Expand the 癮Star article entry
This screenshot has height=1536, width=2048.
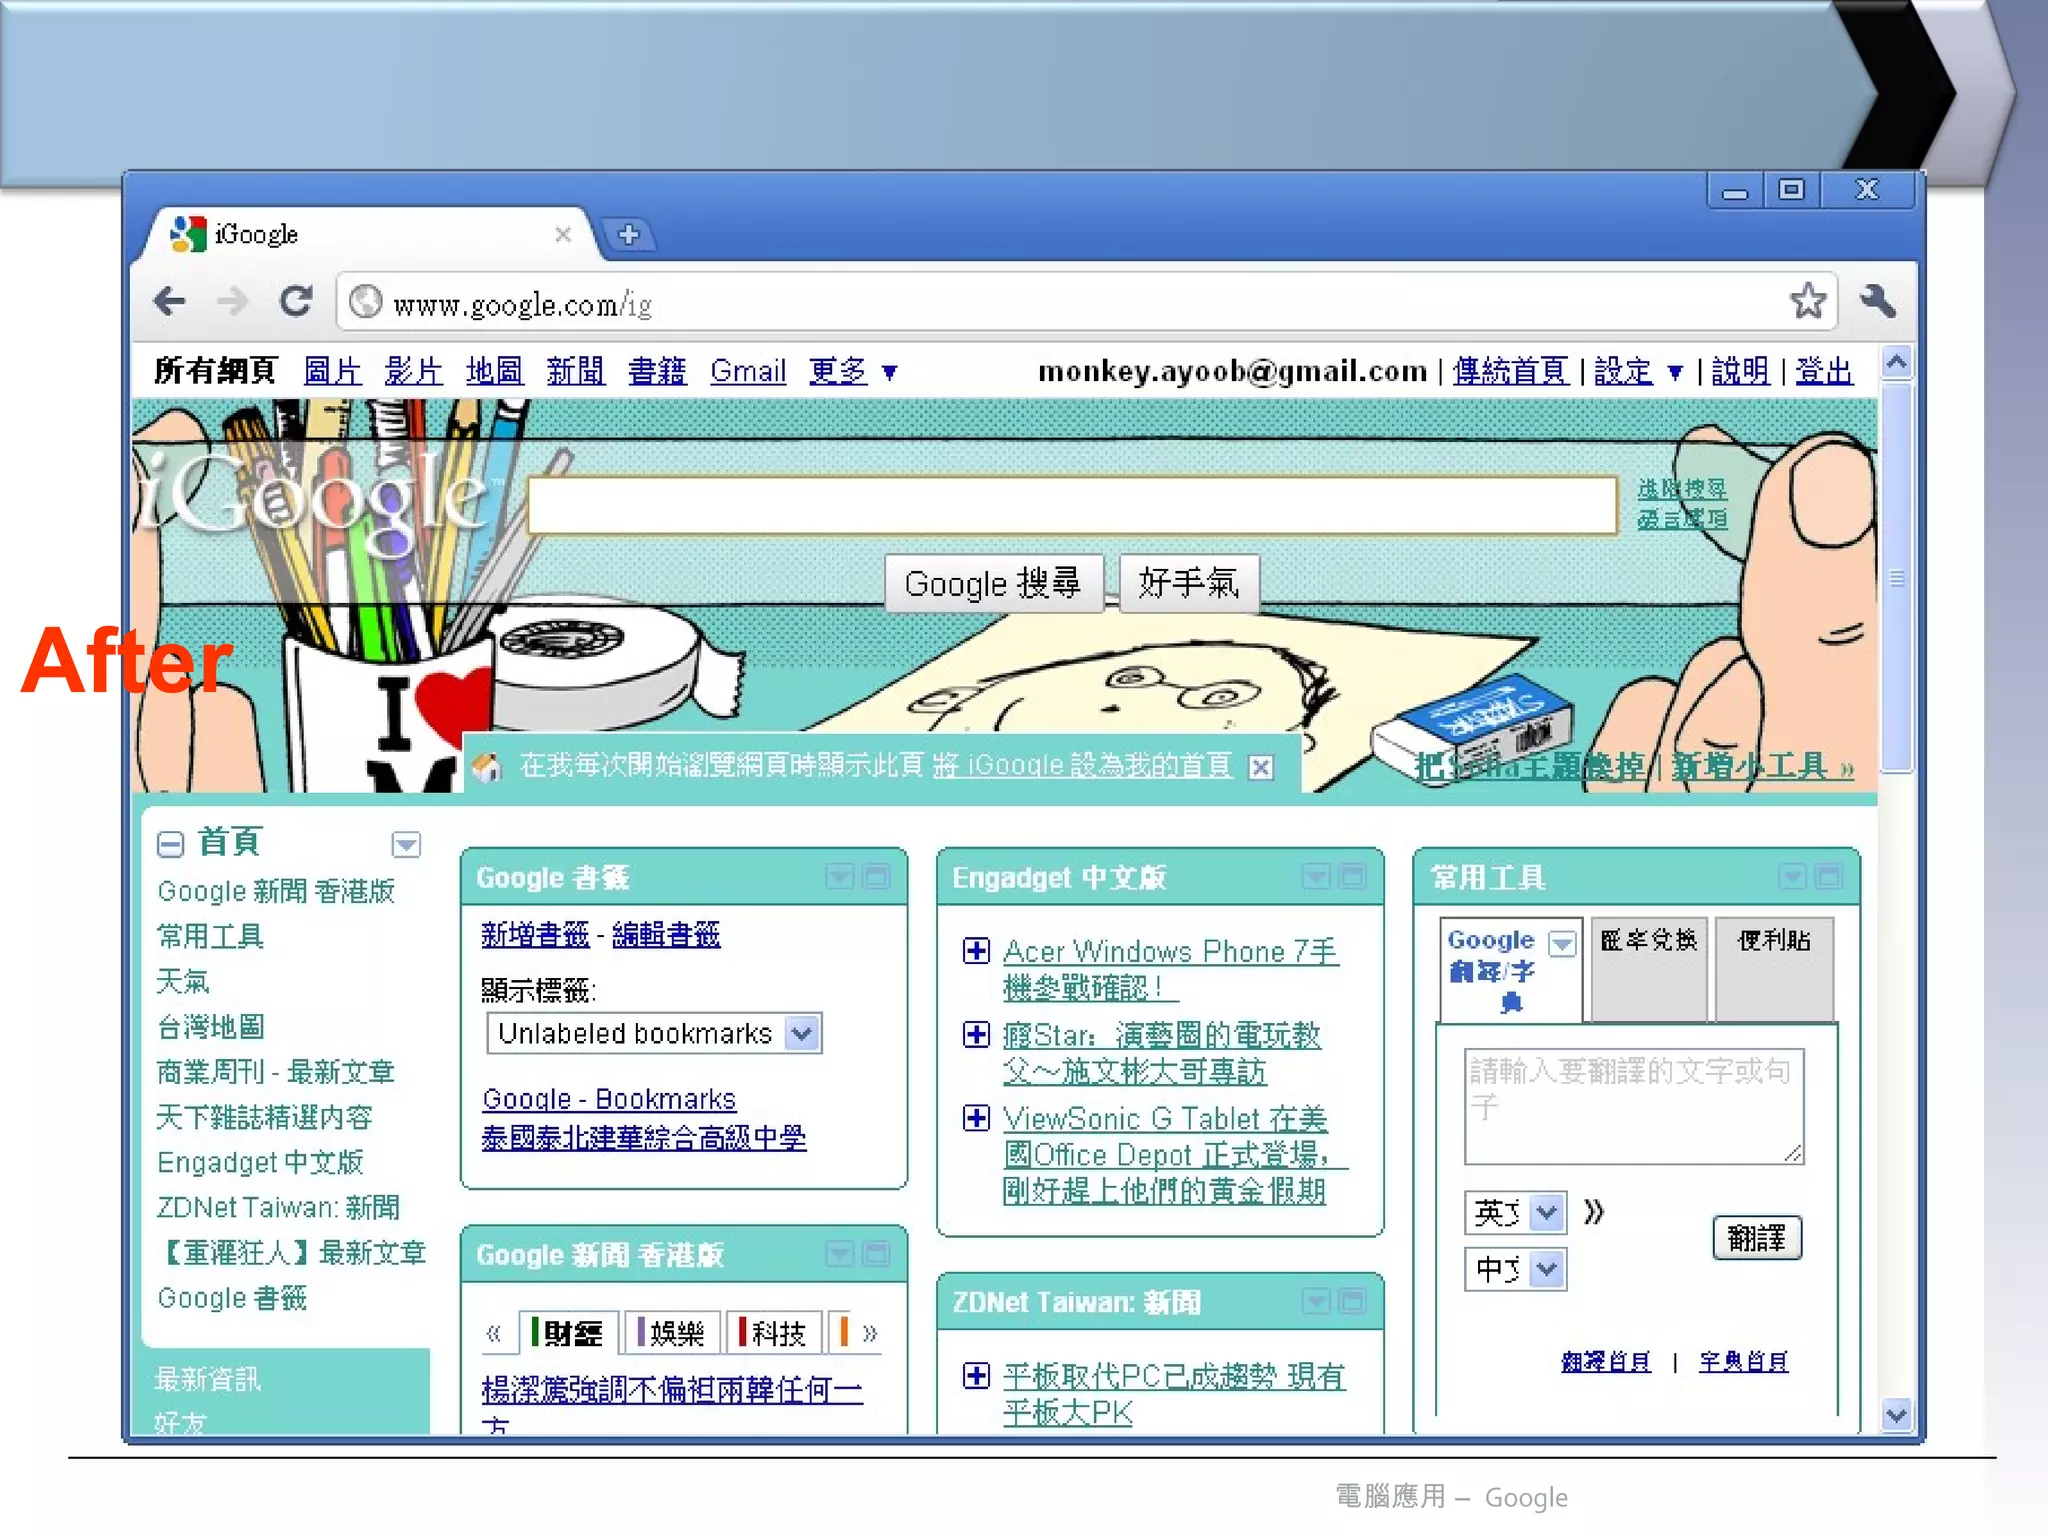click(976, 1034)
